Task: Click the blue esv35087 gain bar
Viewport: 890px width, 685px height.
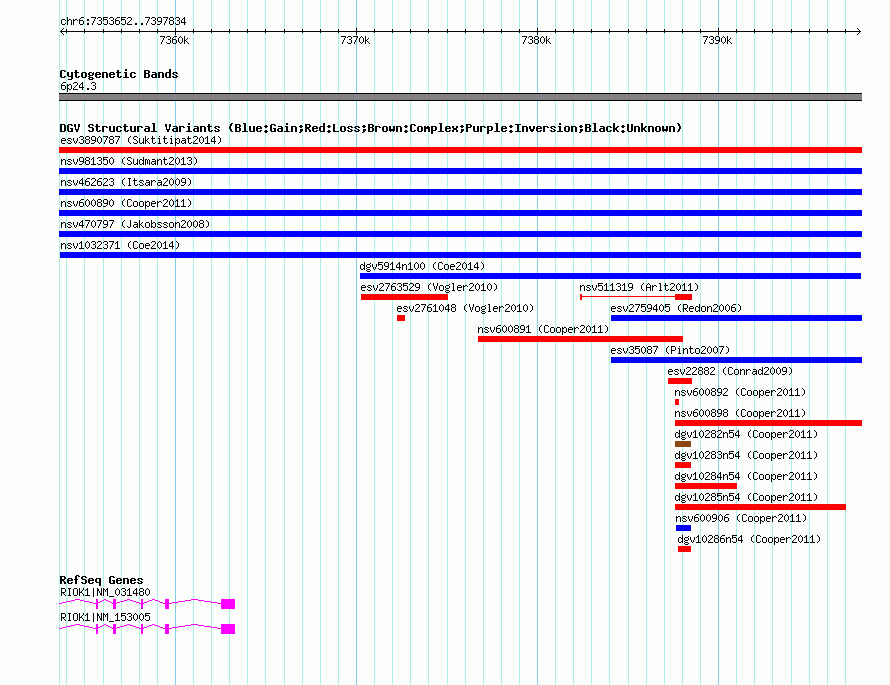Action: pyautogui.click(x=736, y=360)
